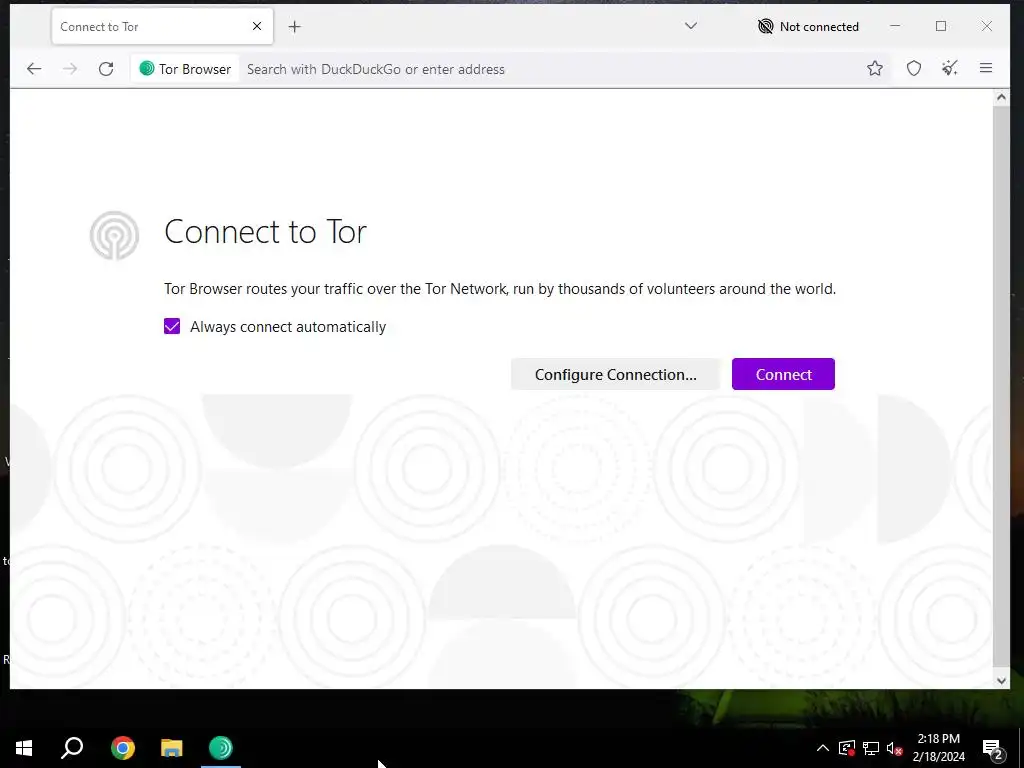Click the New Identity broom icon
1024x768 pixels.
coord(950,68)
